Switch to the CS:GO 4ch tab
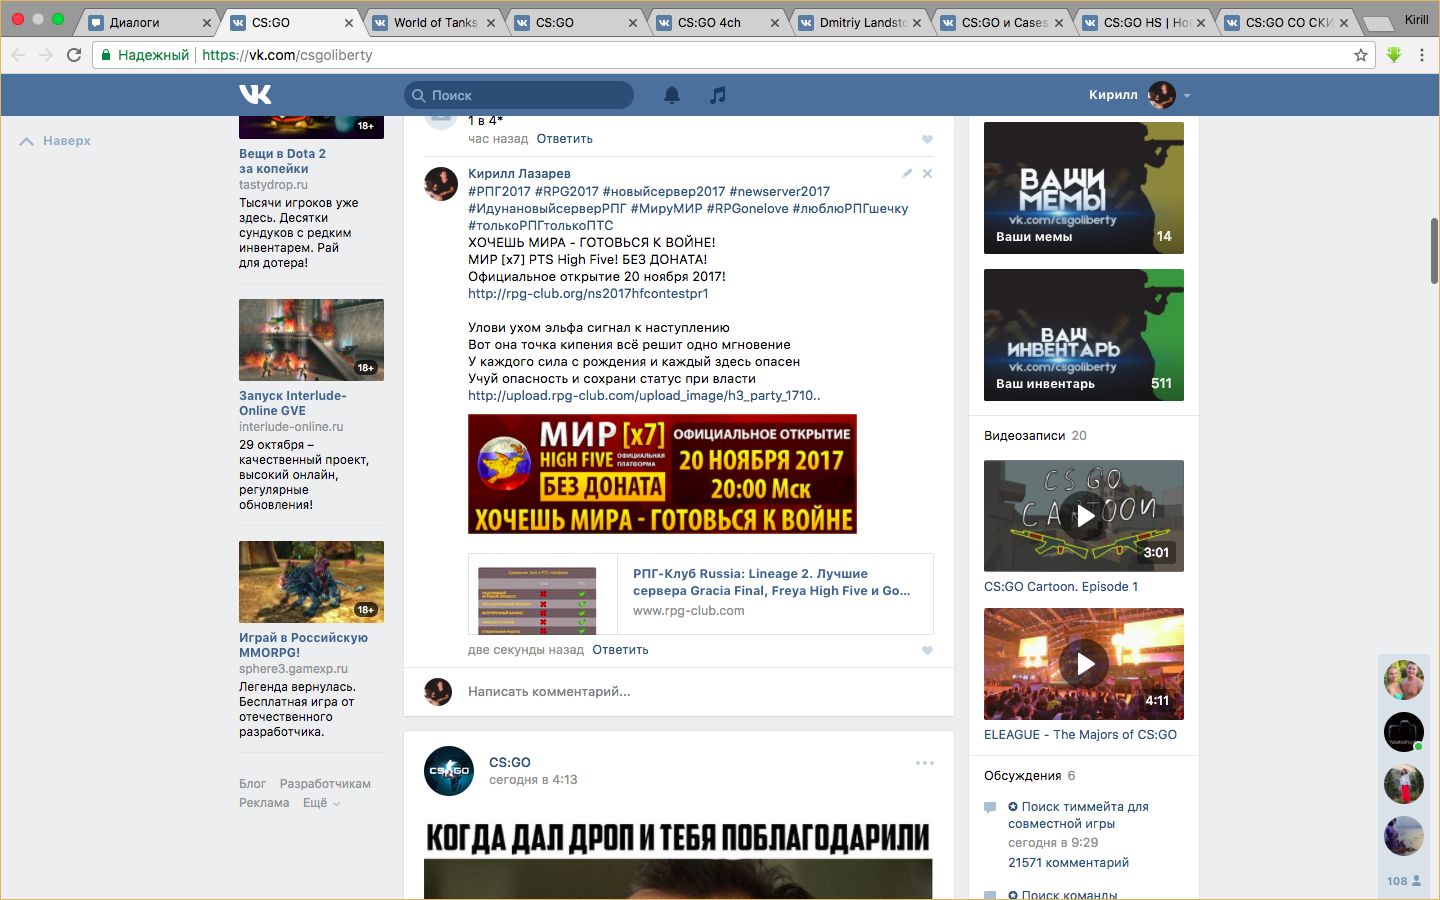This screenshot has width=1440, height=900. coord(718,22)
